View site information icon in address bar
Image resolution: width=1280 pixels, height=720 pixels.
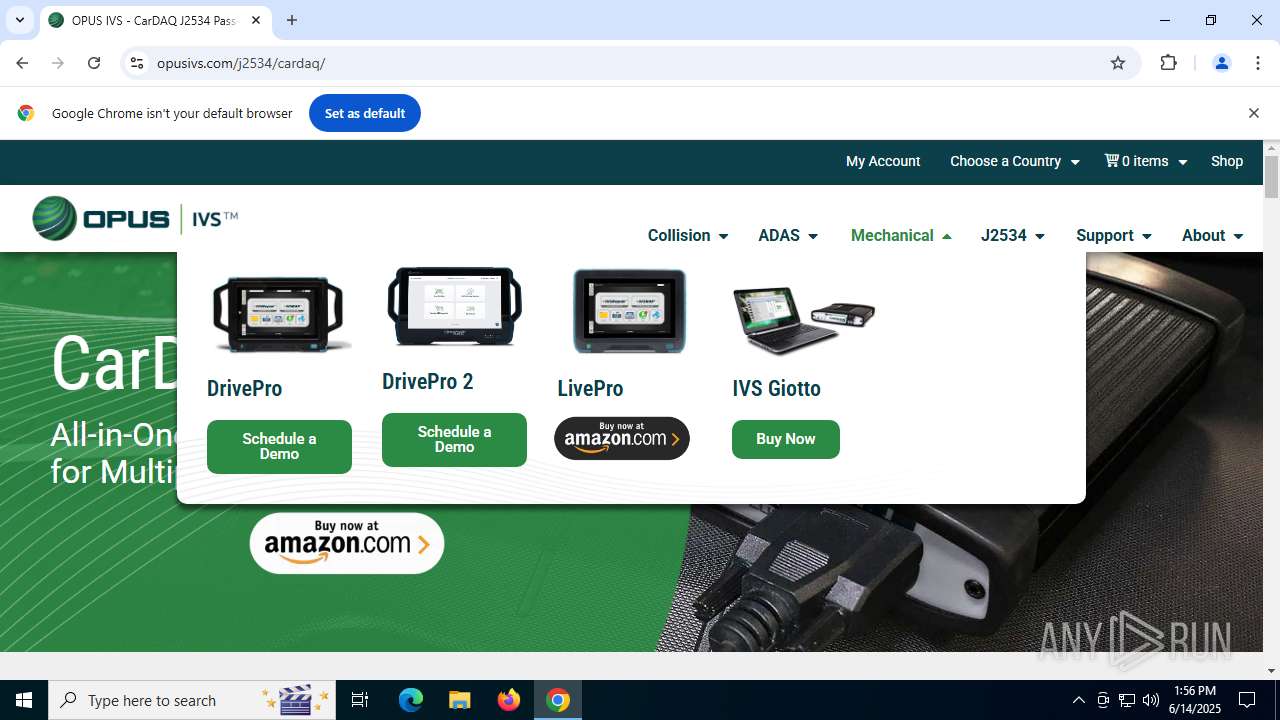tap(138, 63)
